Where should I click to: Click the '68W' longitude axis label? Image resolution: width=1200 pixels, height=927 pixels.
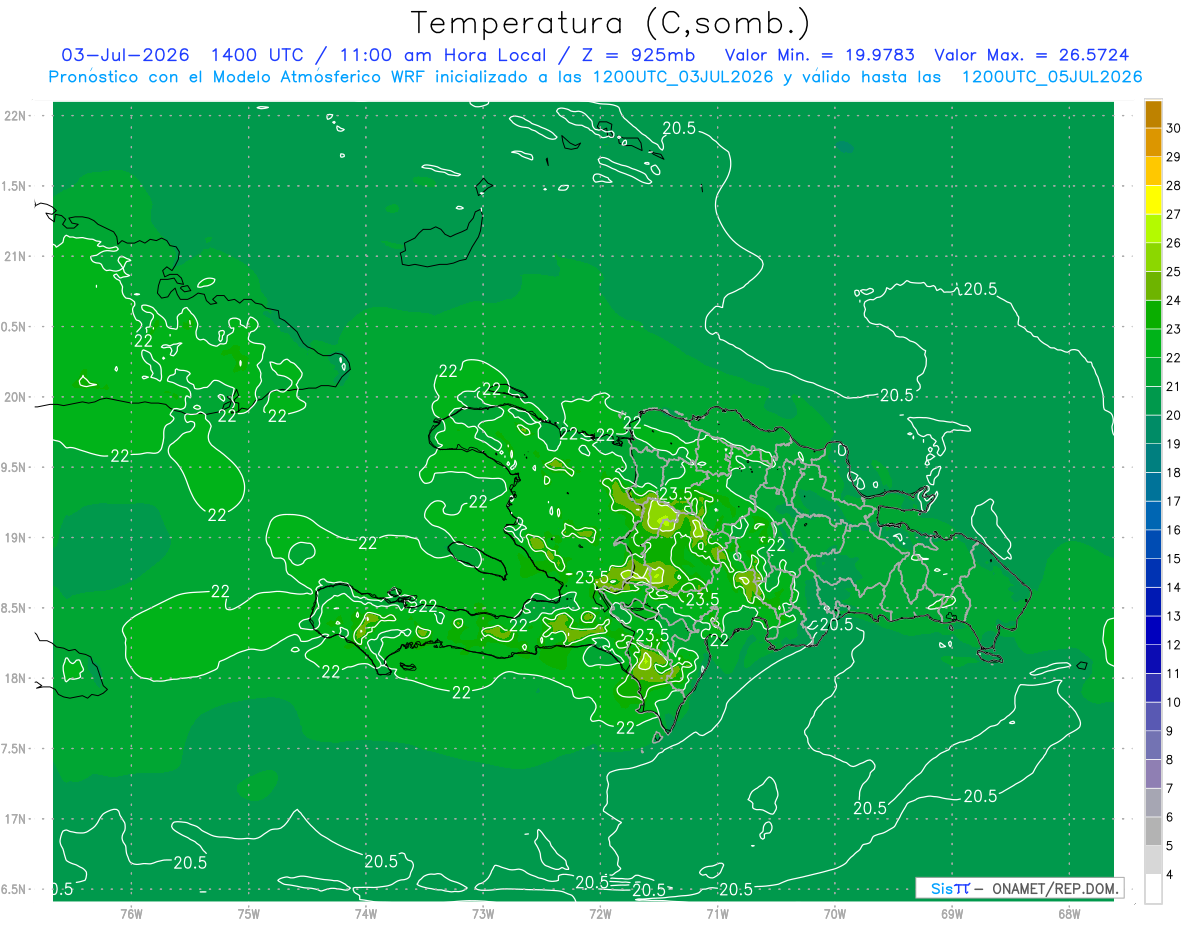point(1069,913)
